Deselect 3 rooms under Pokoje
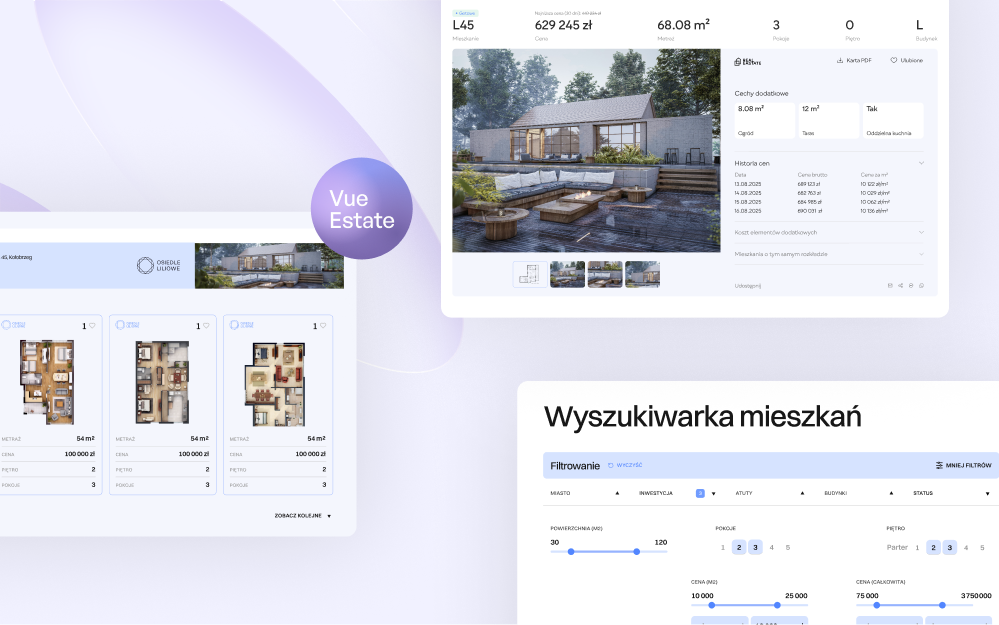999x625 pixels. [x=755, y=547]
